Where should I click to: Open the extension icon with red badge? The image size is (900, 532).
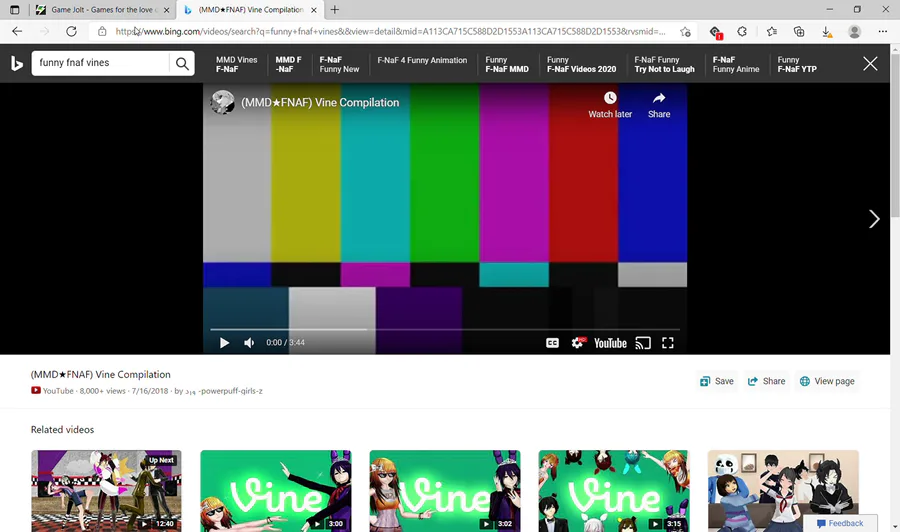tap(715, 32)
